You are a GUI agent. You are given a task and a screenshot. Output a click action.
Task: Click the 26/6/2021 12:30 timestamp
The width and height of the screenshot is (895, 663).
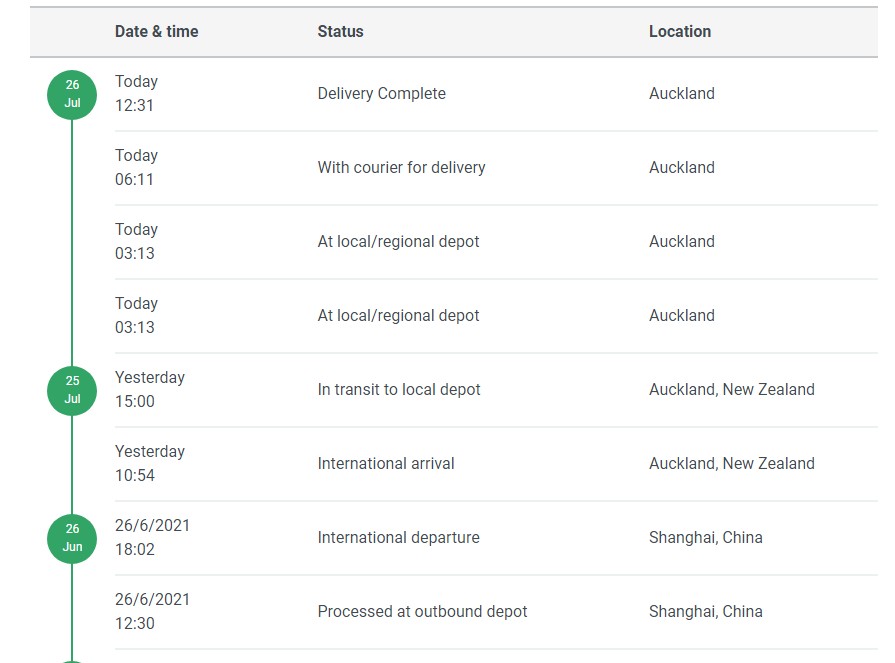pos(152,612)
